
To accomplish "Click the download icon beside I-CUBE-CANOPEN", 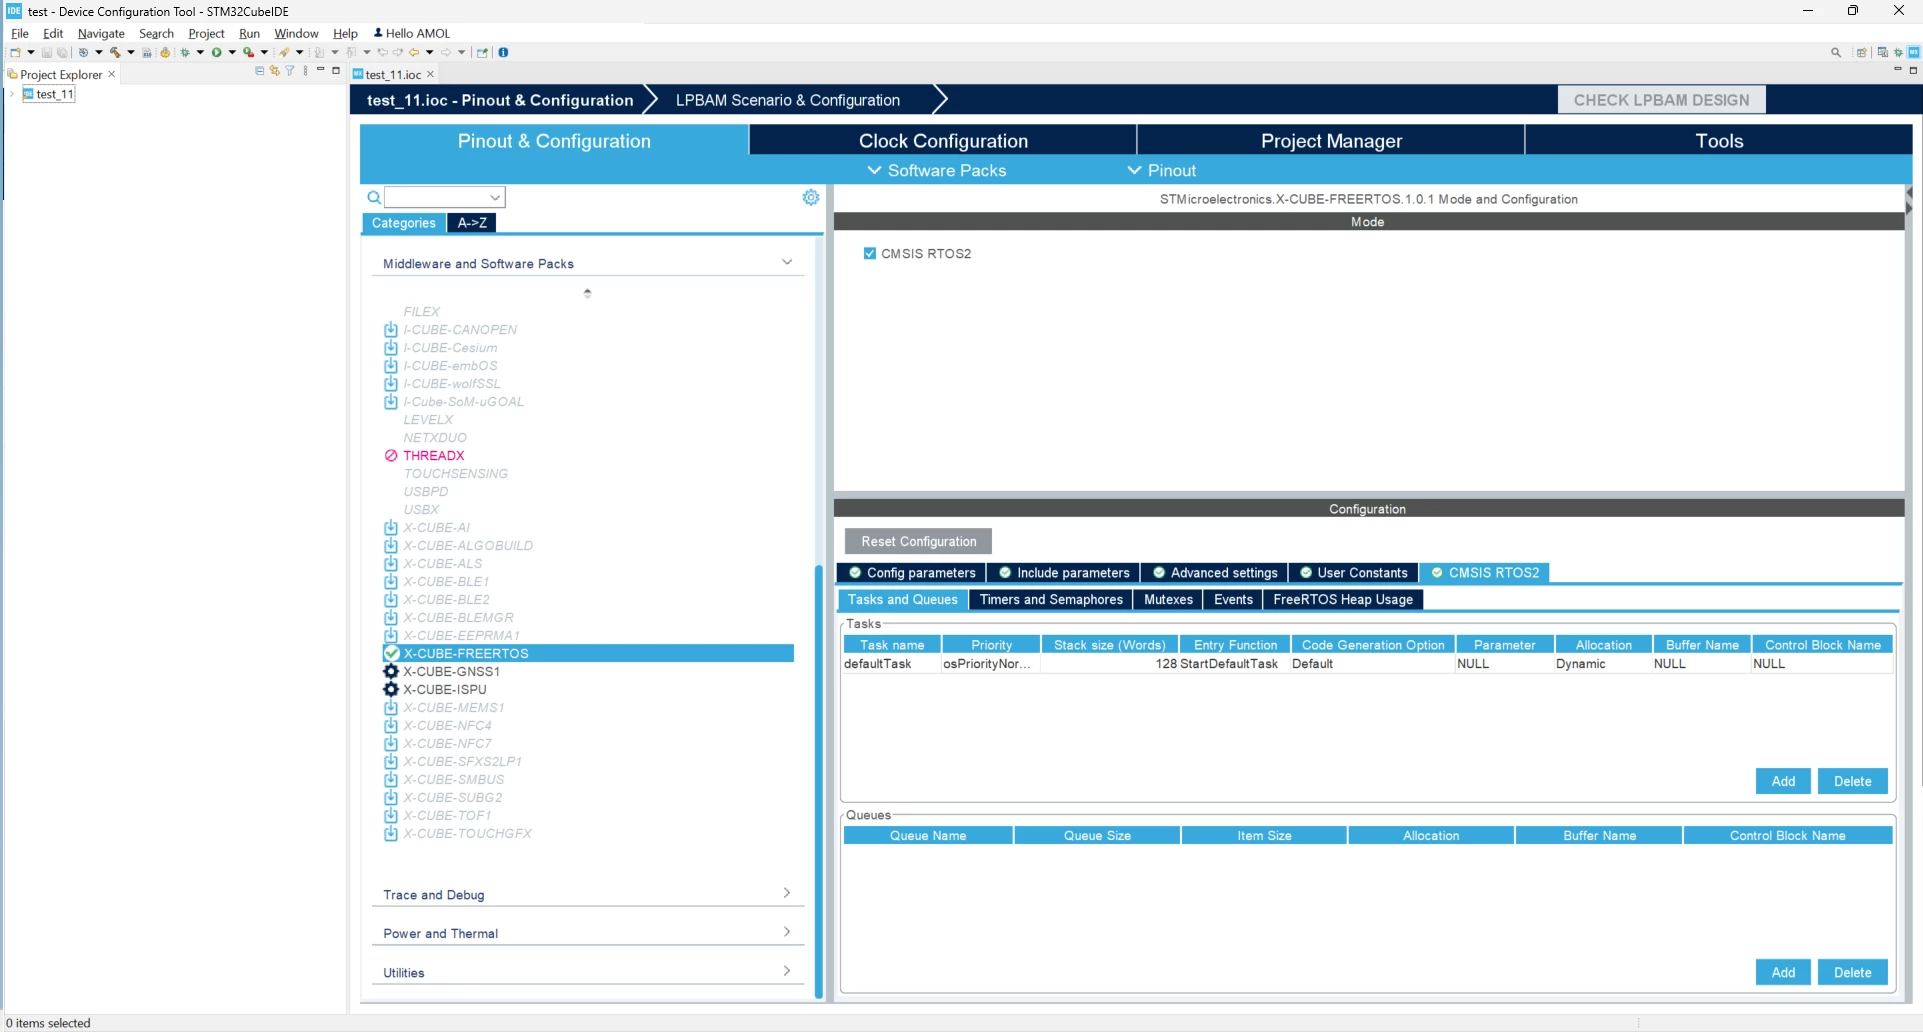I will (x=391, y=330).
